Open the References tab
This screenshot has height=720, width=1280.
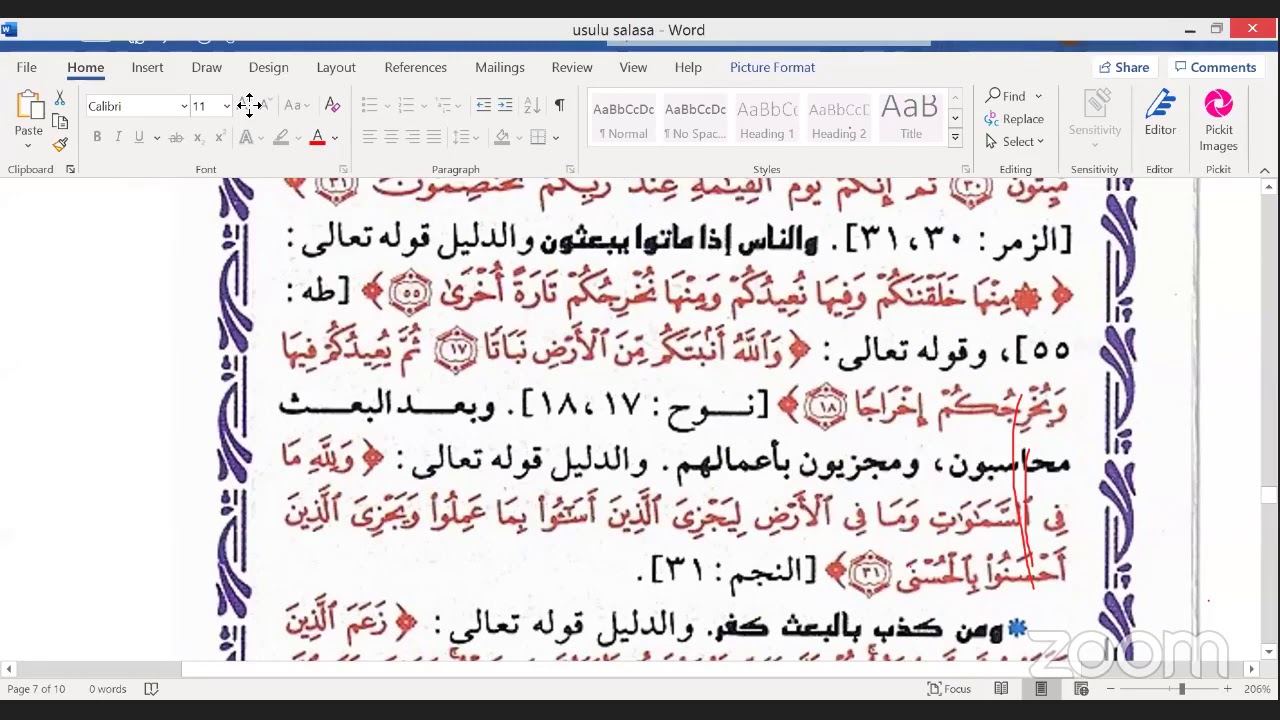coord(415,67)
